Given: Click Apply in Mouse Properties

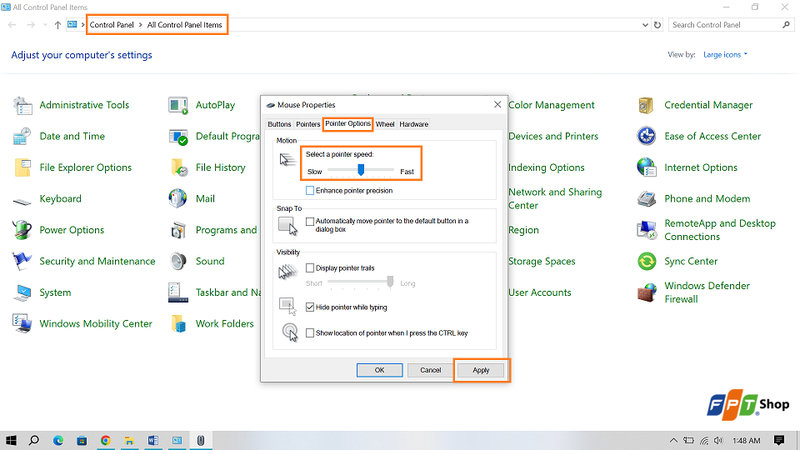Looking at the screenshot, I should pos(481,370).
